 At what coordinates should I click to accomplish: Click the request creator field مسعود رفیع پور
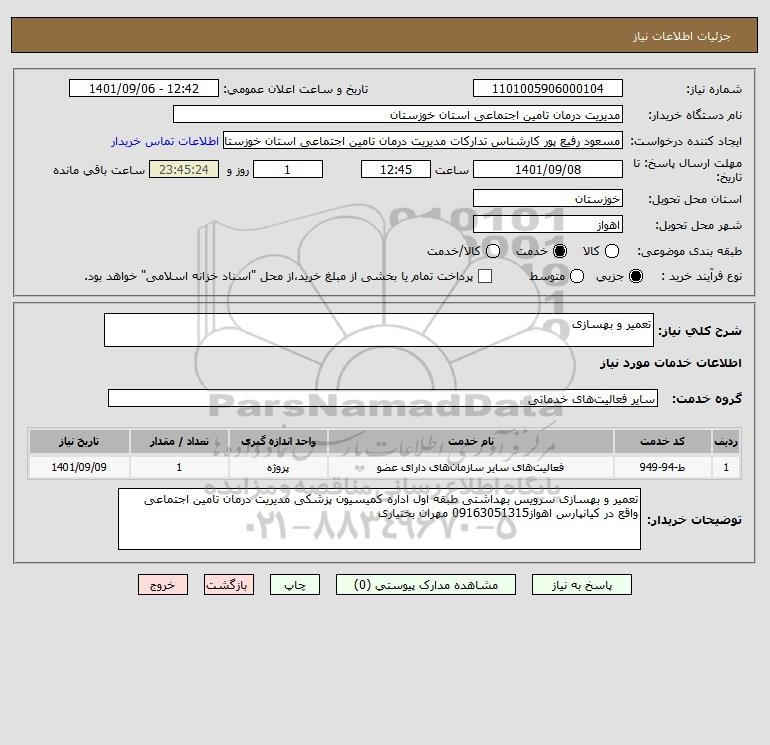pyautogui.click(x=423, y=141)
